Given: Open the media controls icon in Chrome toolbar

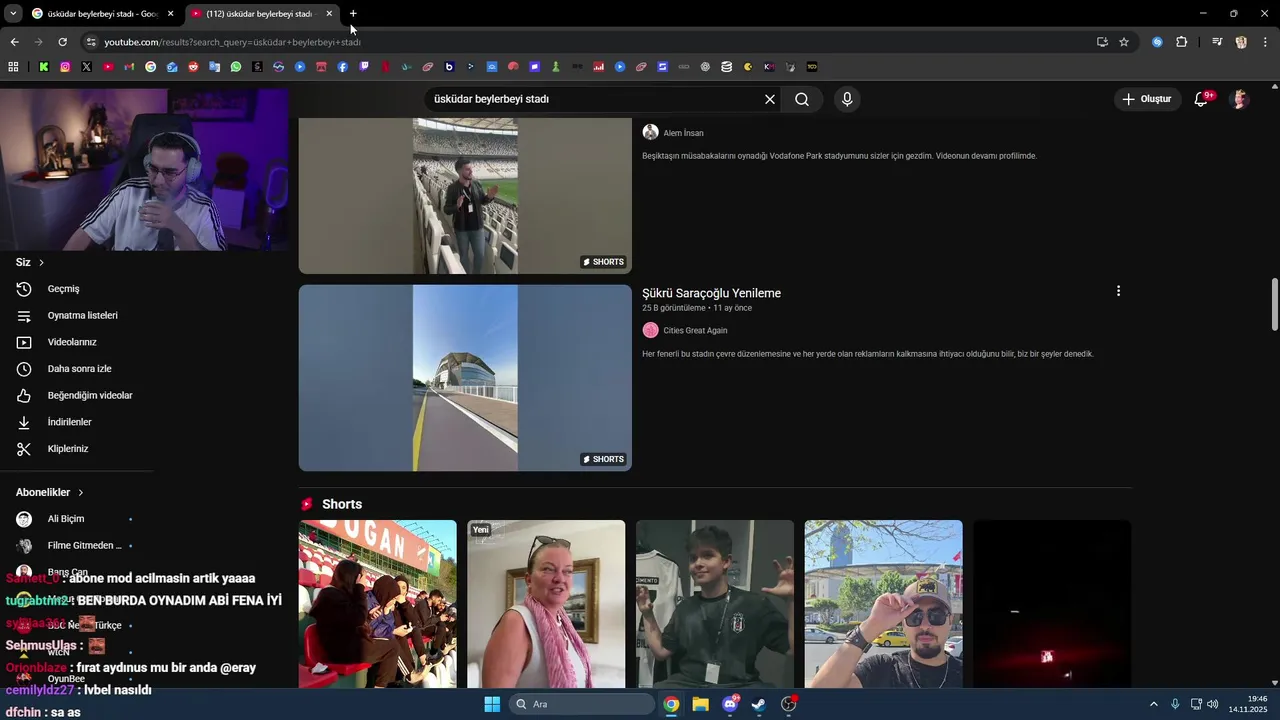Looking at the screenshot, I should coord(1217,42).
